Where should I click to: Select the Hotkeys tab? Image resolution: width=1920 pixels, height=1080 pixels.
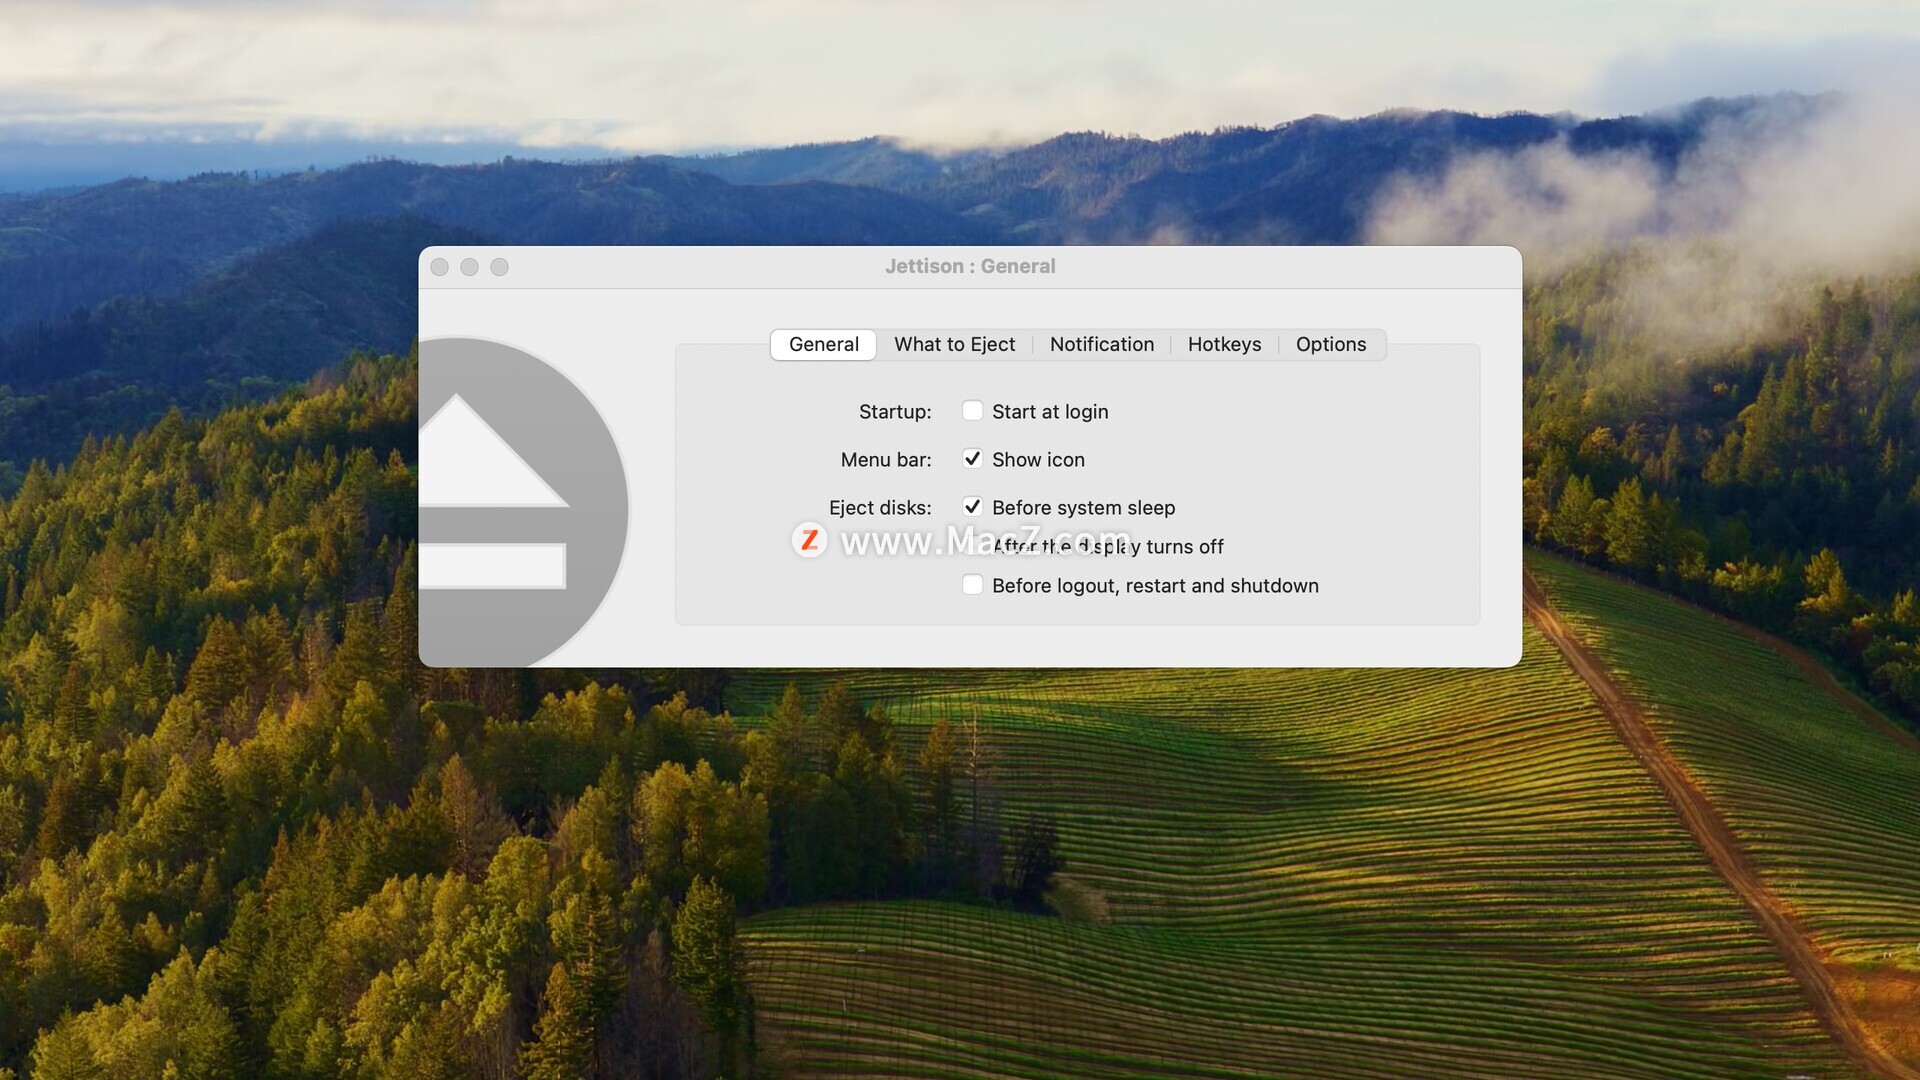pyautogui.click(x=1224, y=344)
